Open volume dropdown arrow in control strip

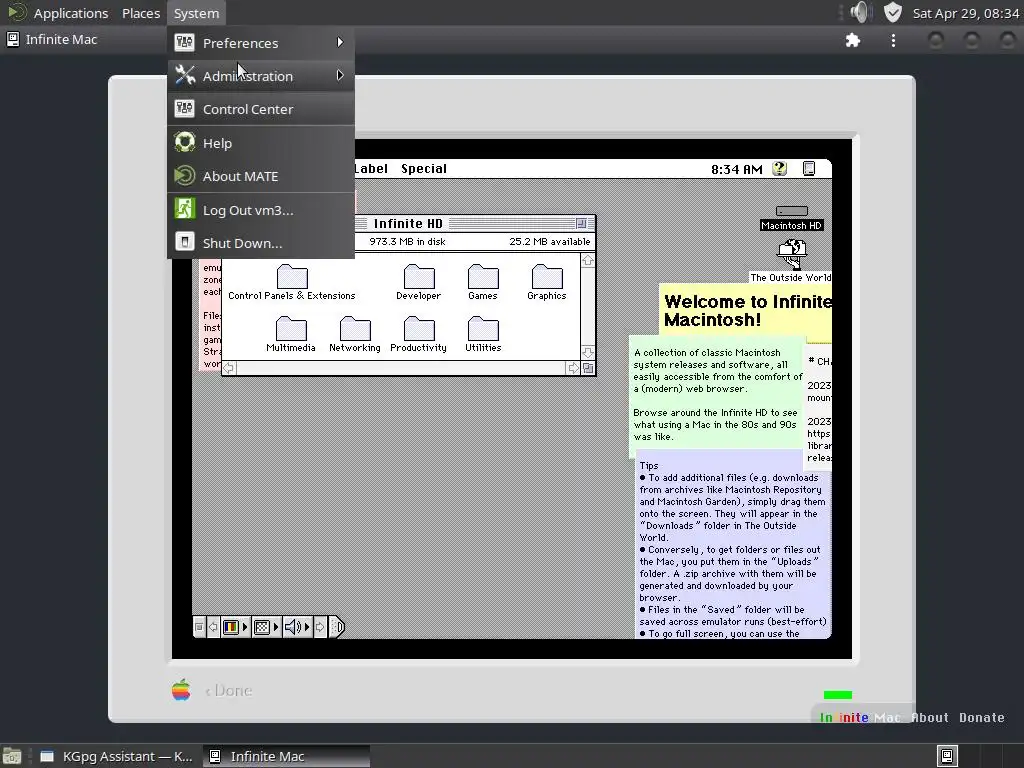click(x=306, y=628)
